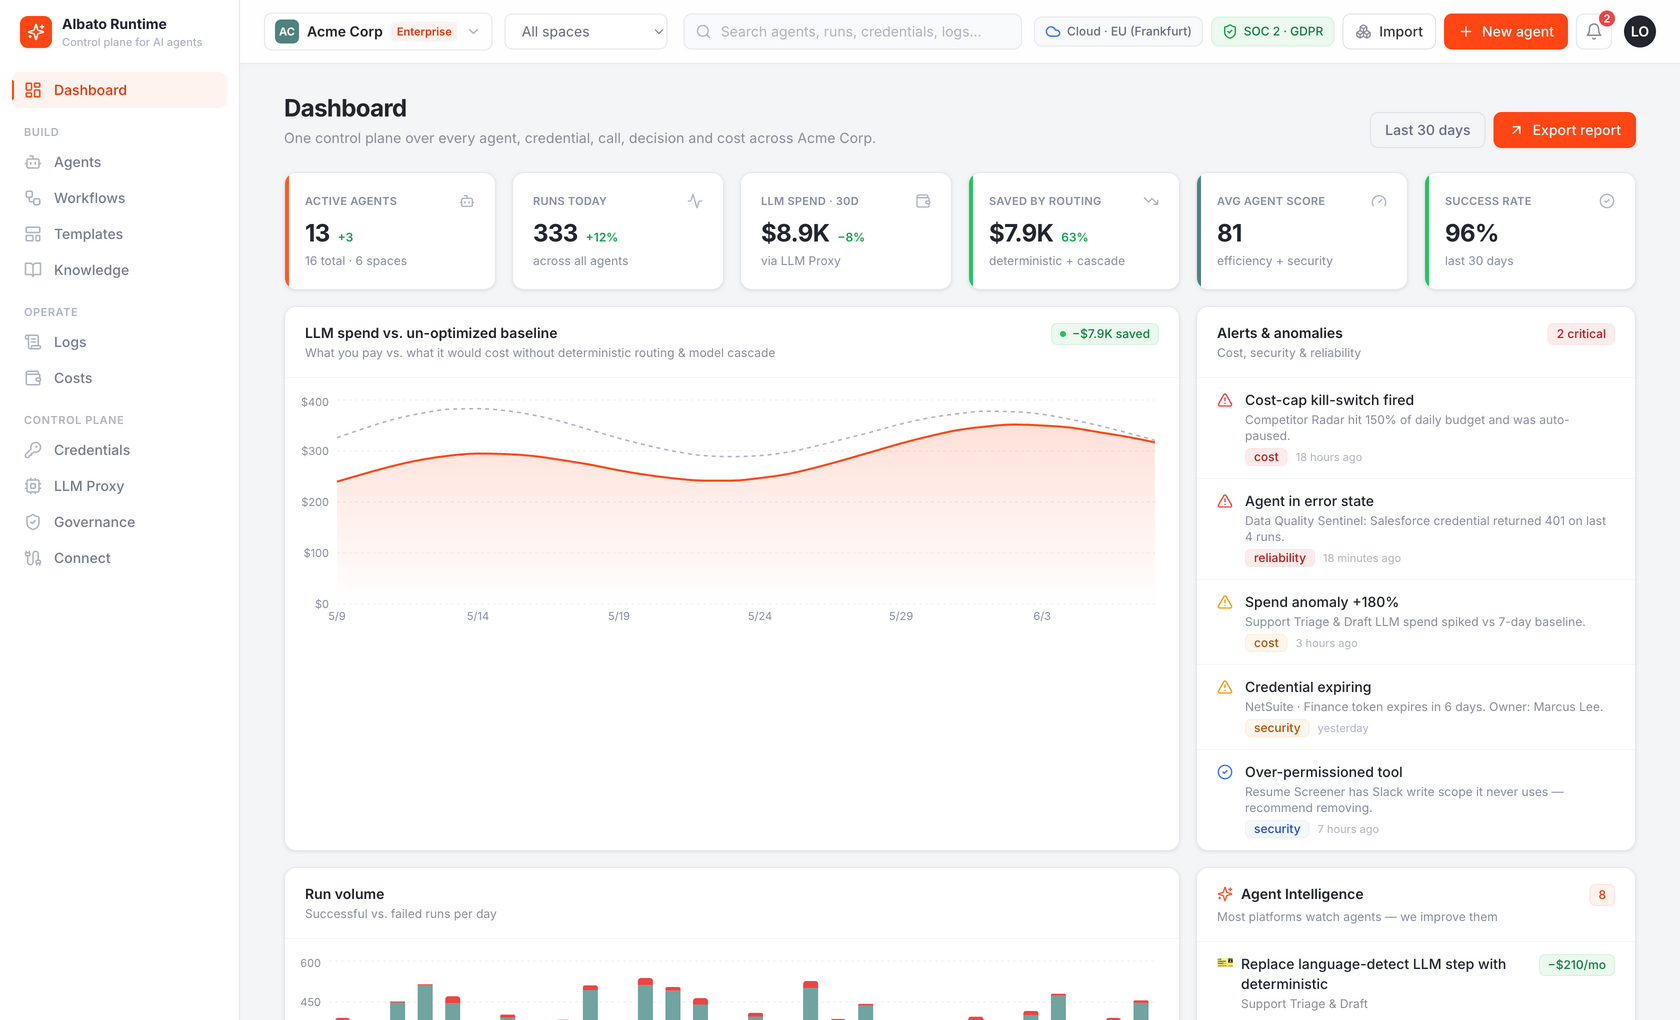Click the warning icon for Spend anomaly +180%
Screen dimensions: 1680x1020
(x=1225, y=602)
